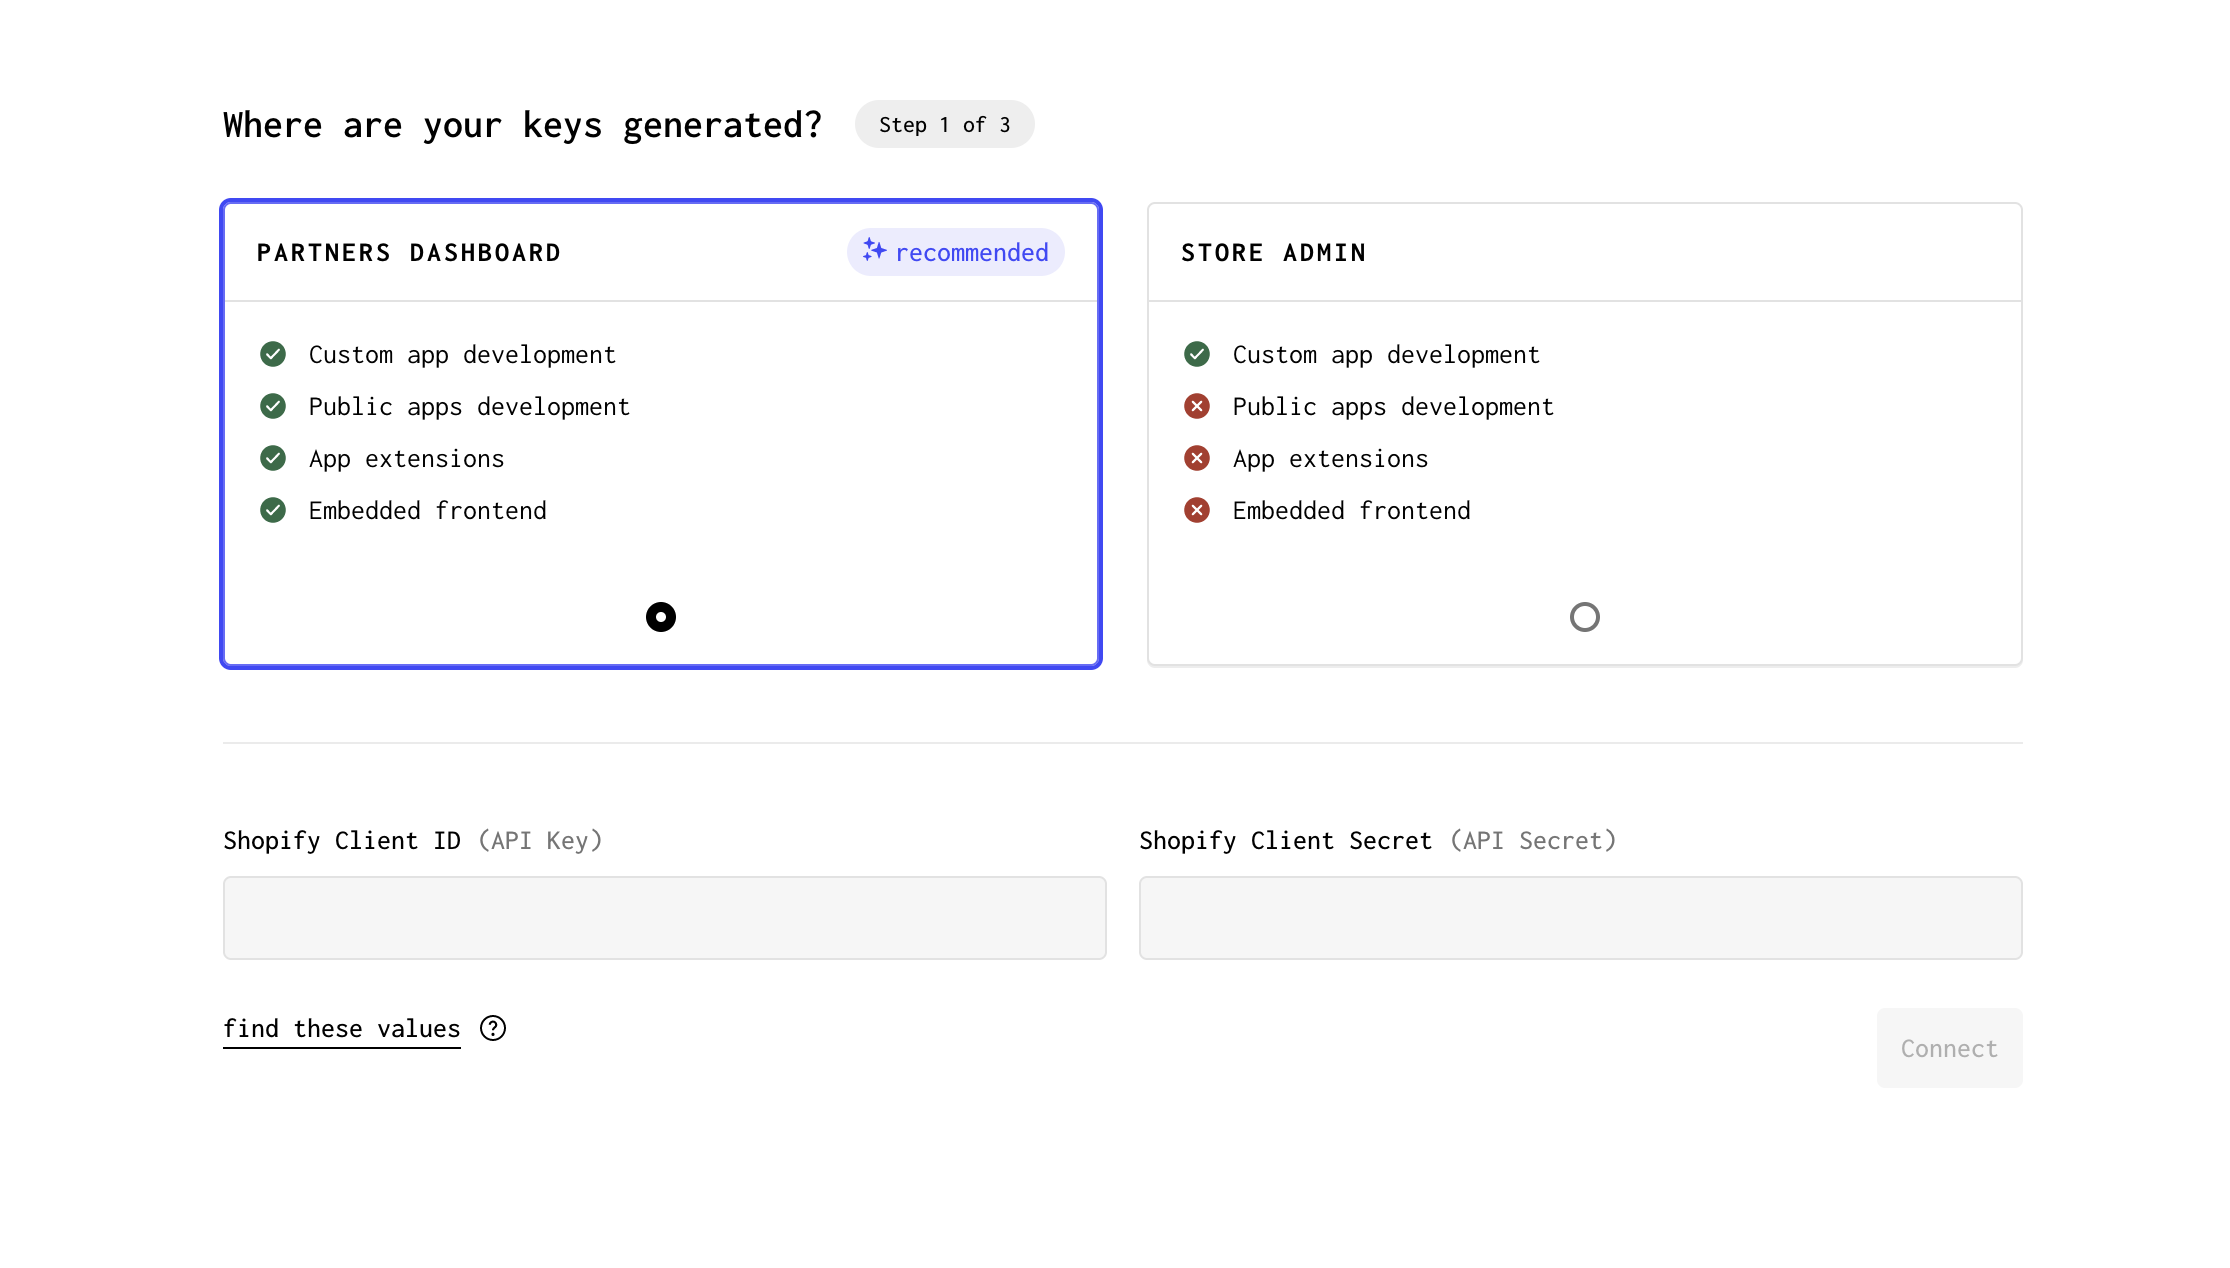Click the App extensions checkmark icon
The width and height of the screenshot is (2230, 1268).
pyautogui.click(x=273, y=458)
